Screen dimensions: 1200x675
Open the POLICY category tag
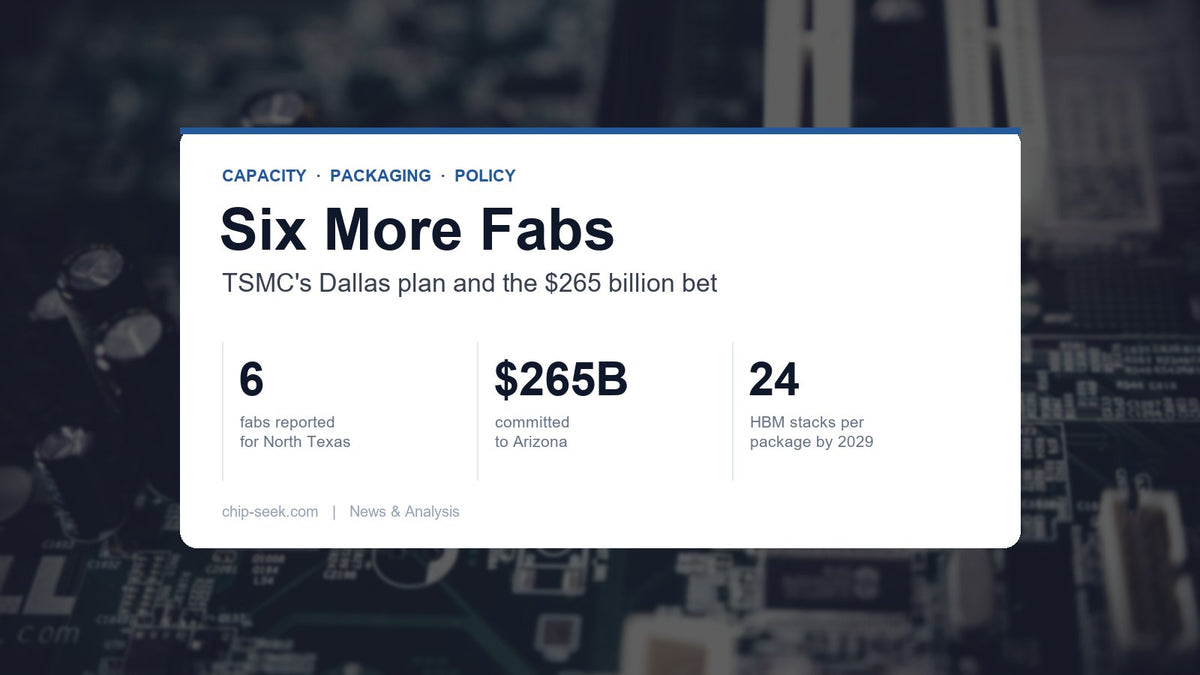(485, 176)
